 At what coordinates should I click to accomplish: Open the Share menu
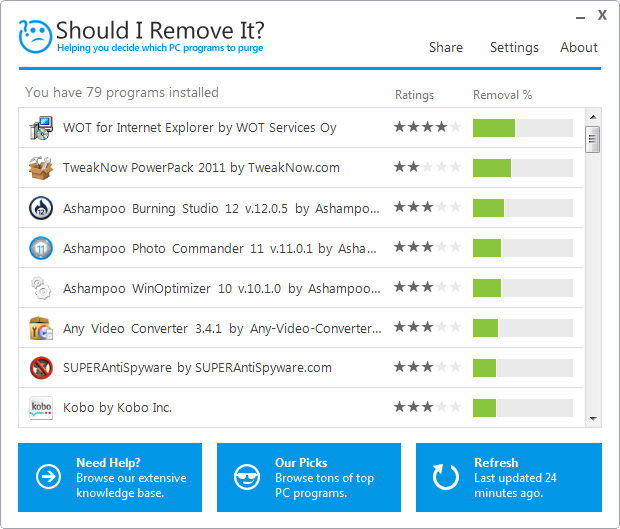446,47
